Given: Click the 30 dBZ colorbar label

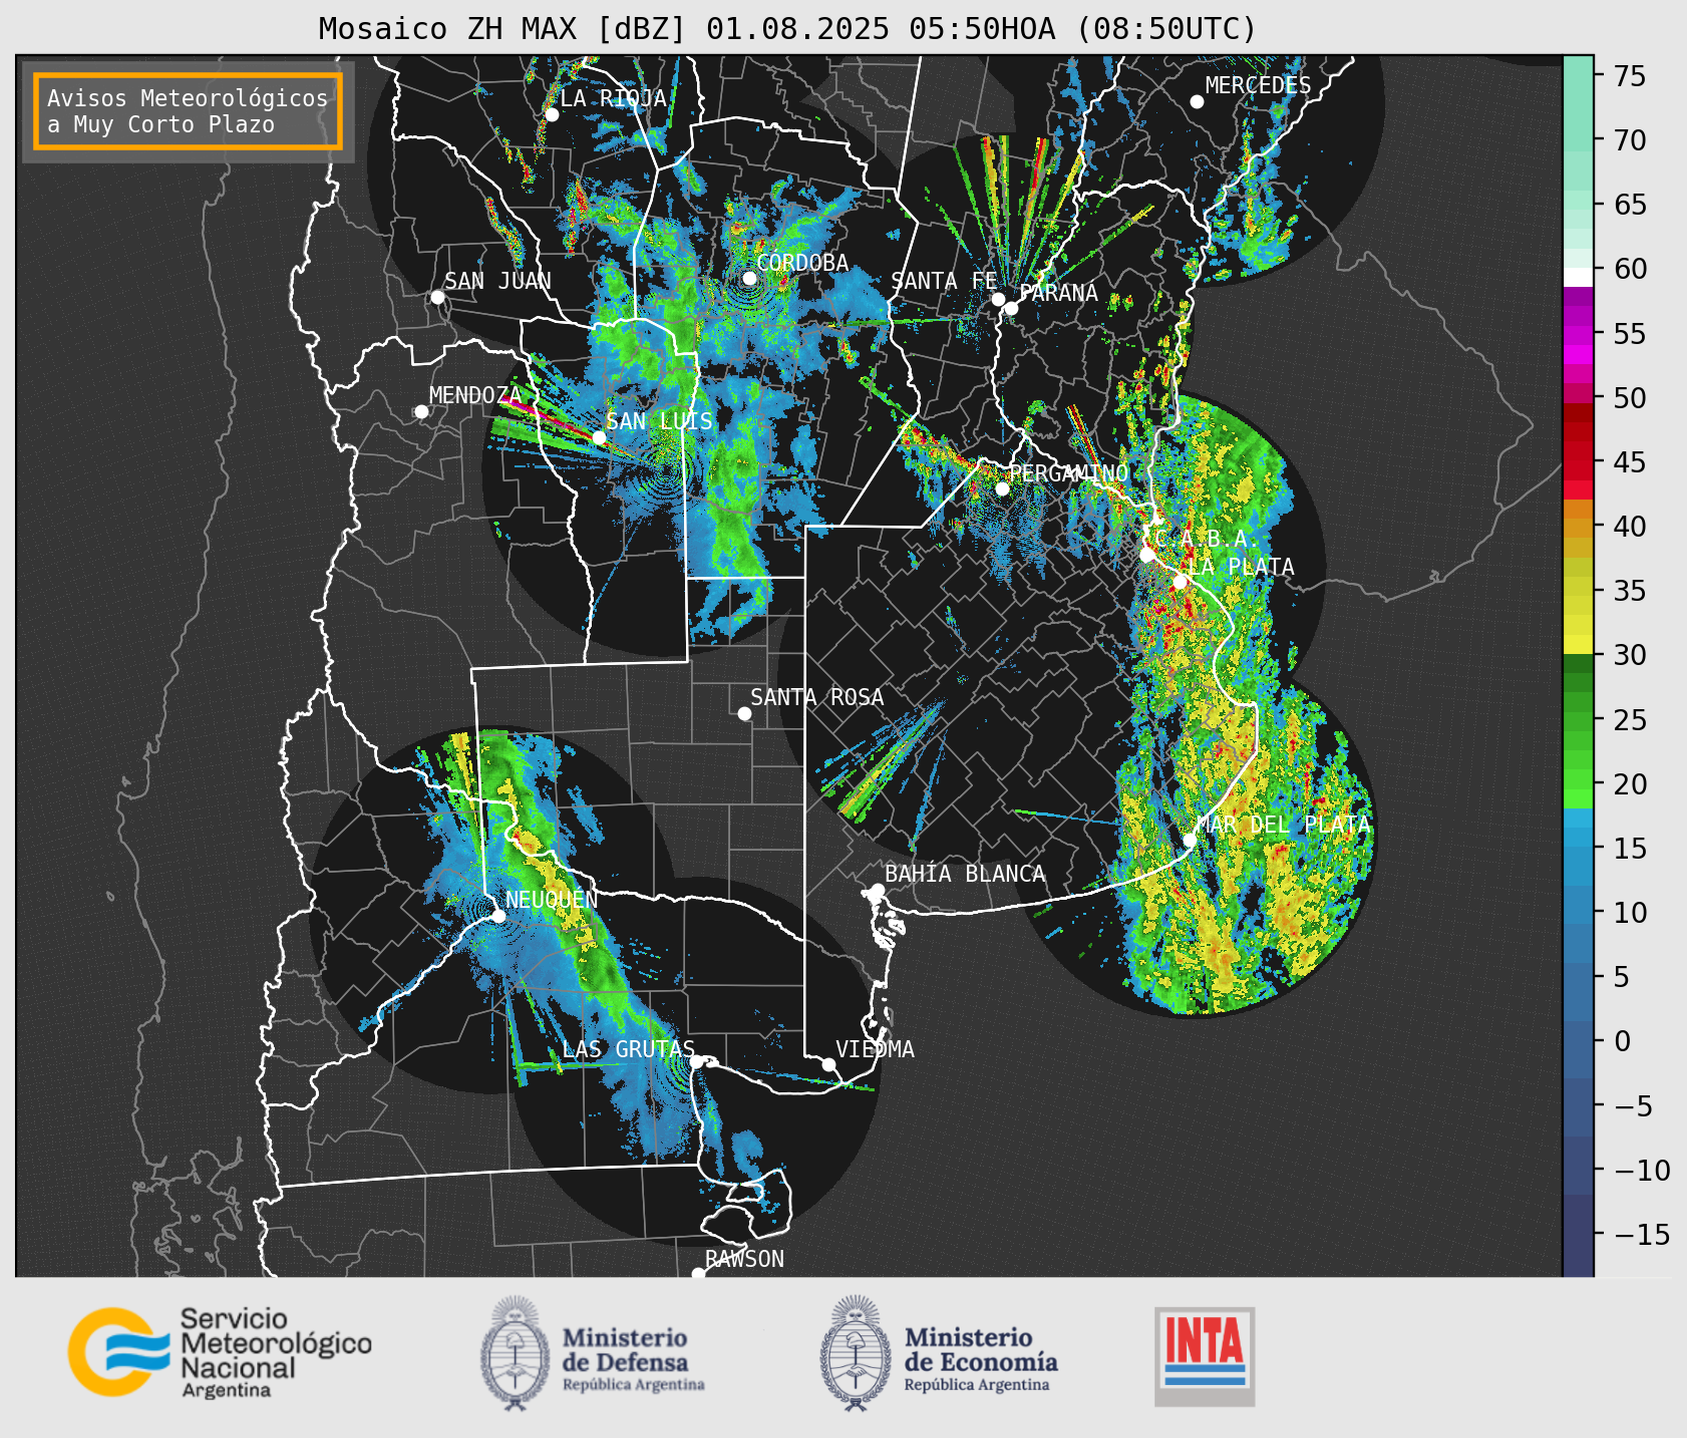Looking at the screenshot, I should pos(1629,655).
